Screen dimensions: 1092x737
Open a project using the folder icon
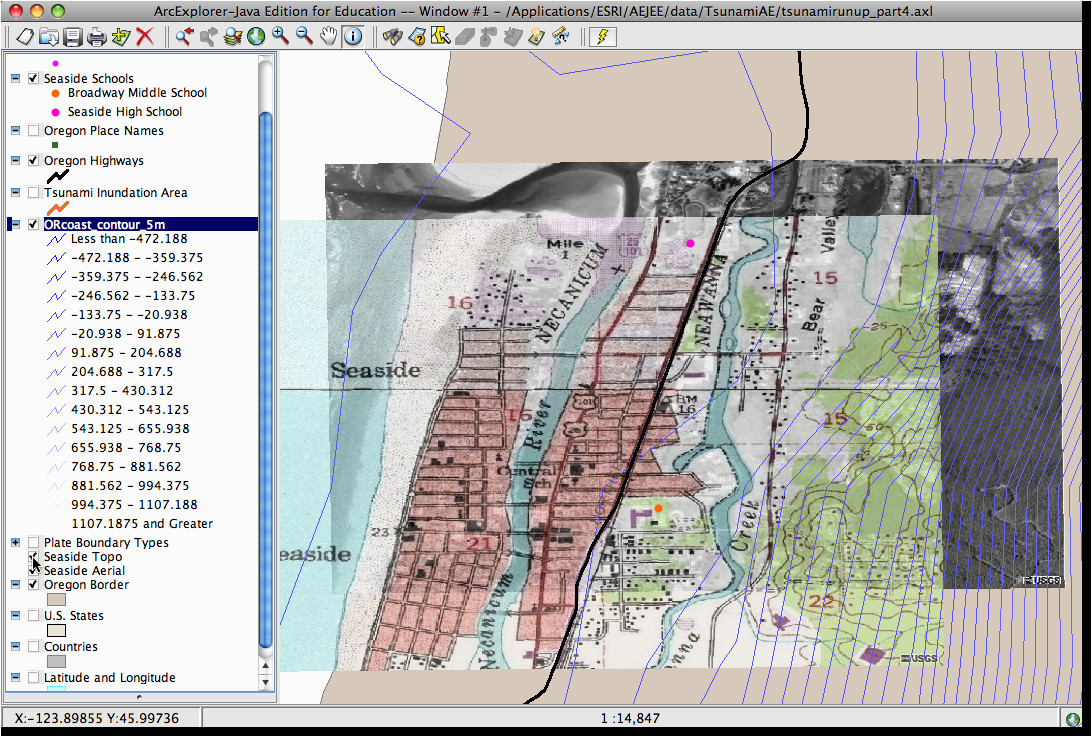click(49, 36)
